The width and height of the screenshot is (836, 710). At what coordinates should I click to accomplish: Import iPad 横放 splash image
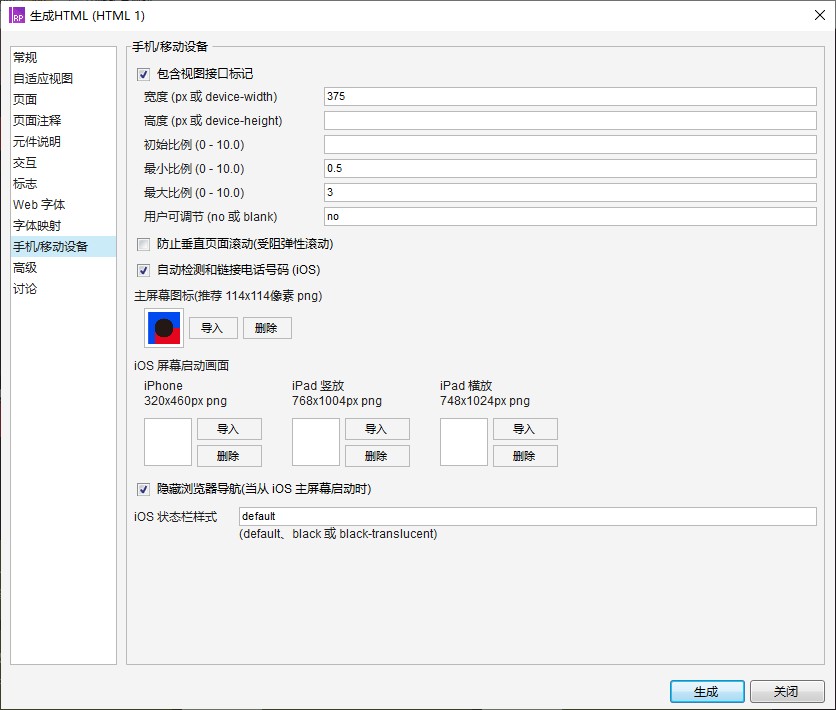pyautogui.click(x=525, y=429)
